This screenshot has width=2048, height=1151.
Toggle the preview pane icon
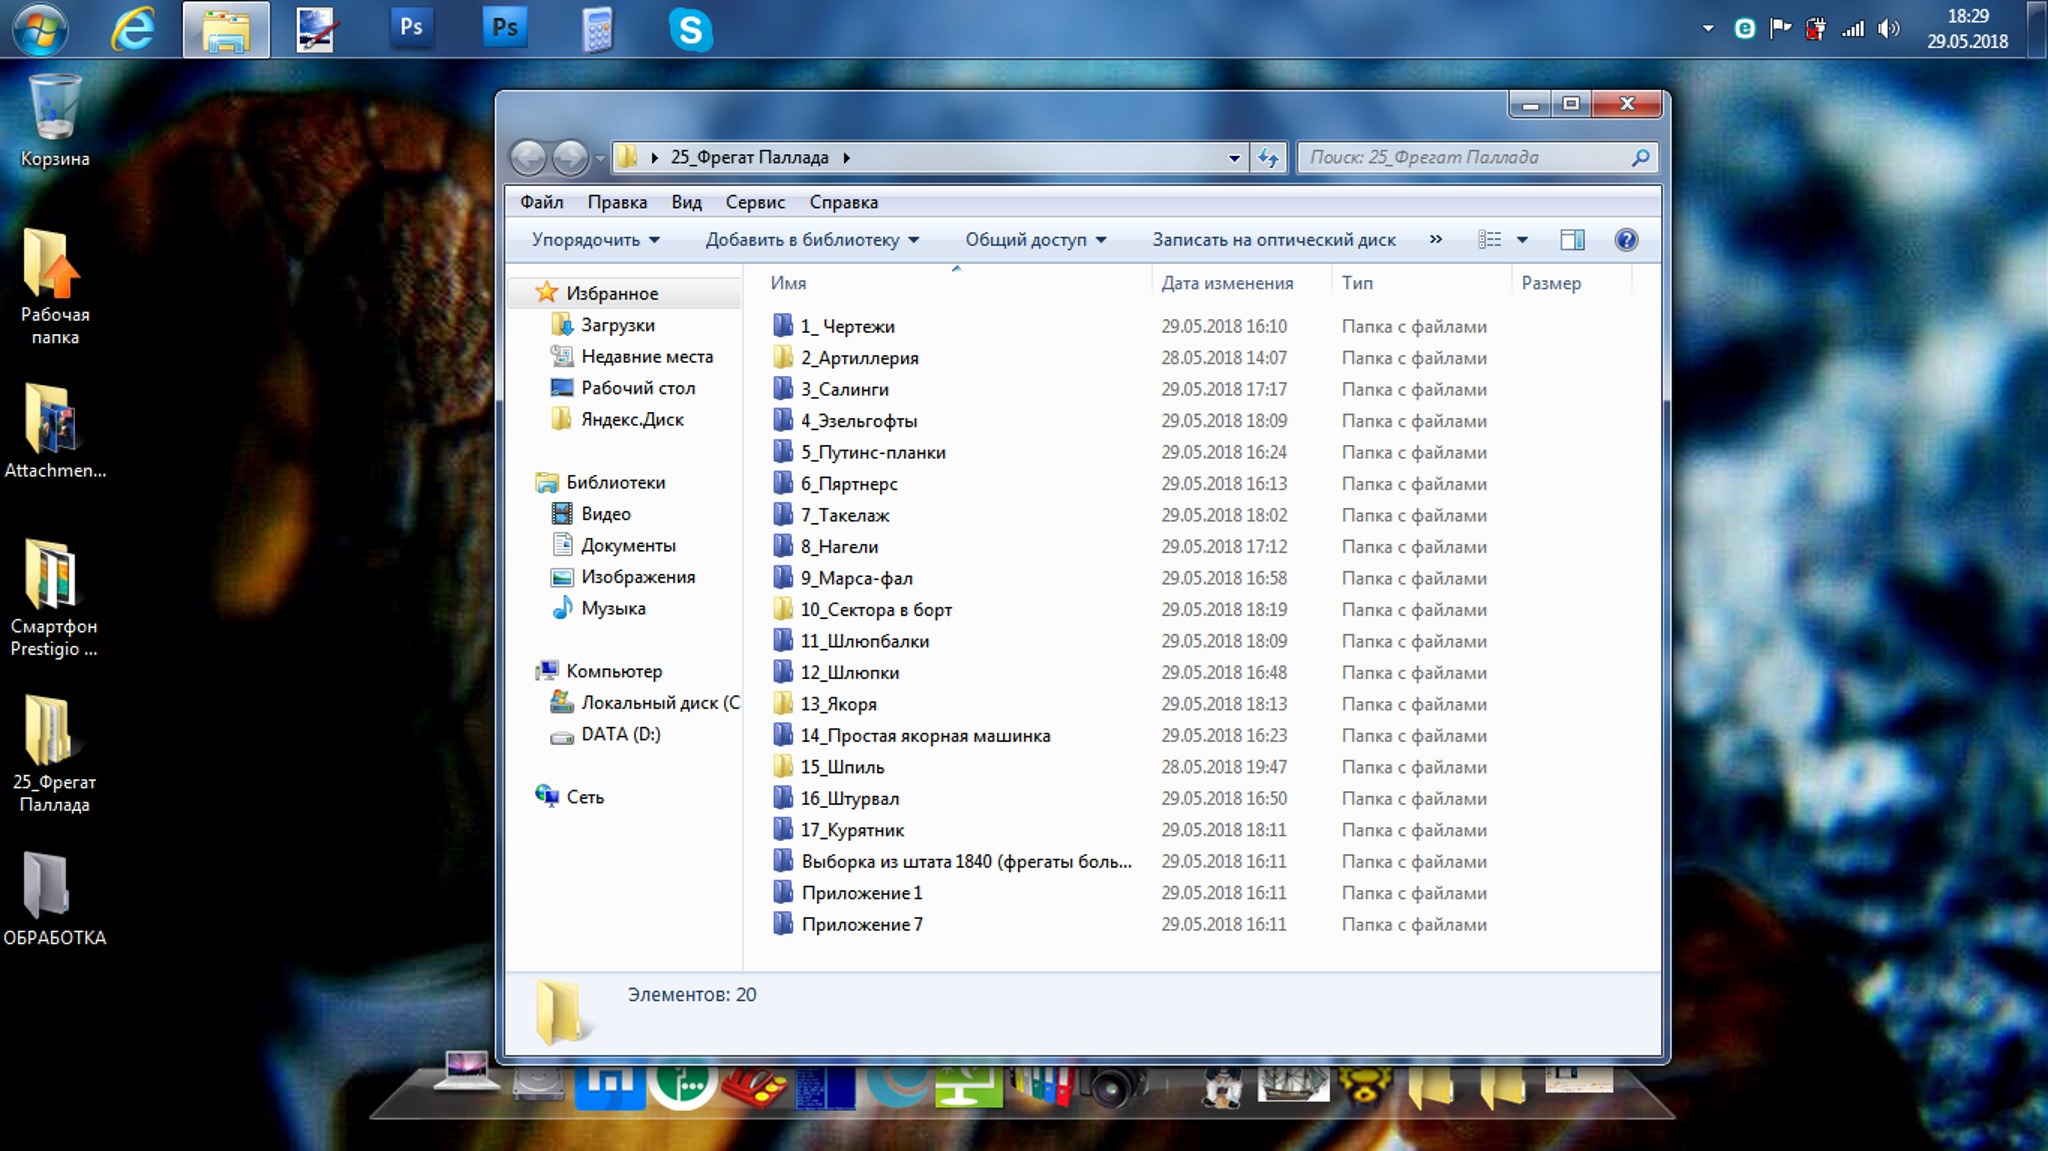1572,240
